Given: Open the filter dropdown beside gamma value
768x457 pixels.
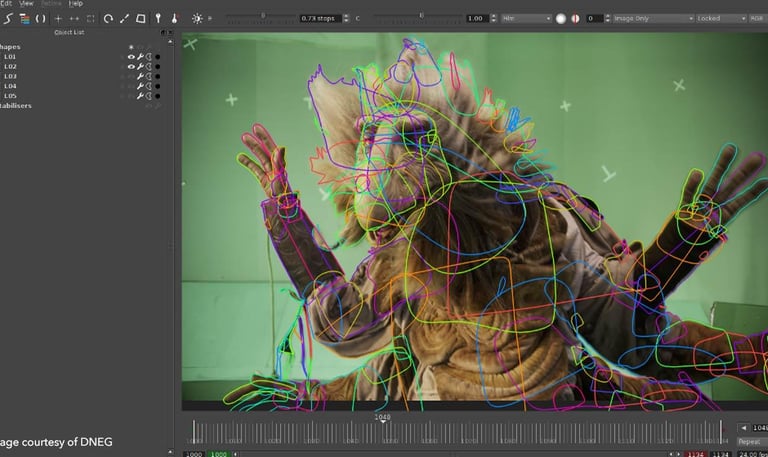Looking at the screenshot, I should click(x=526, y=18).
